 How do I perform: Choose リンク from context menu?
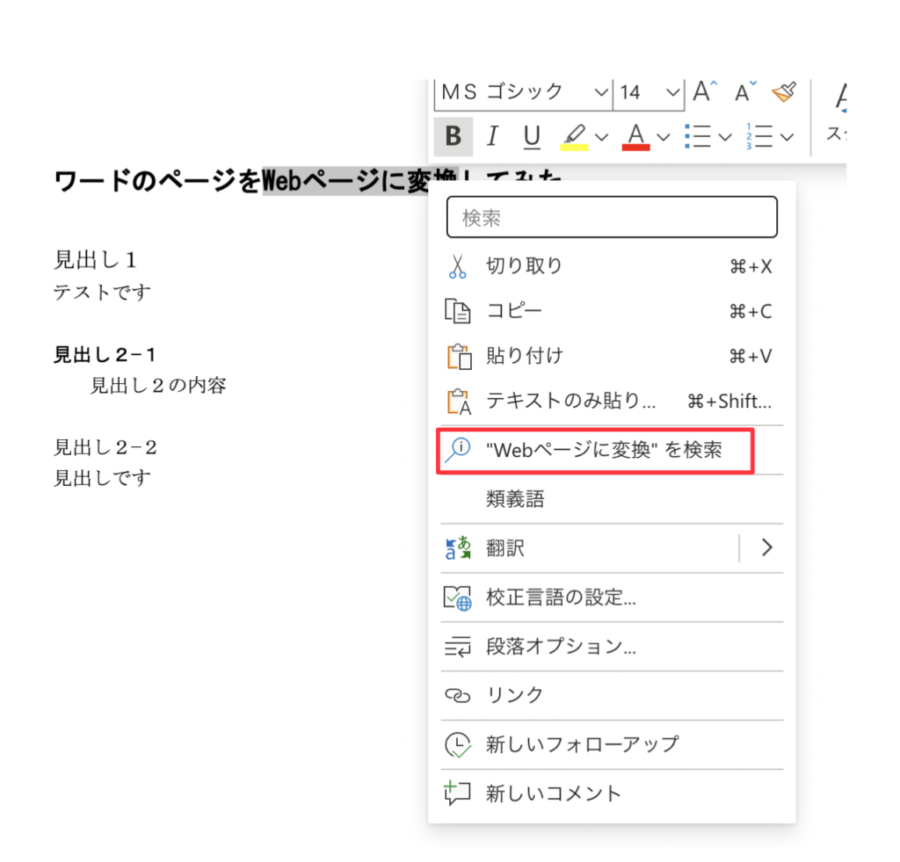[x=612, y=695]
